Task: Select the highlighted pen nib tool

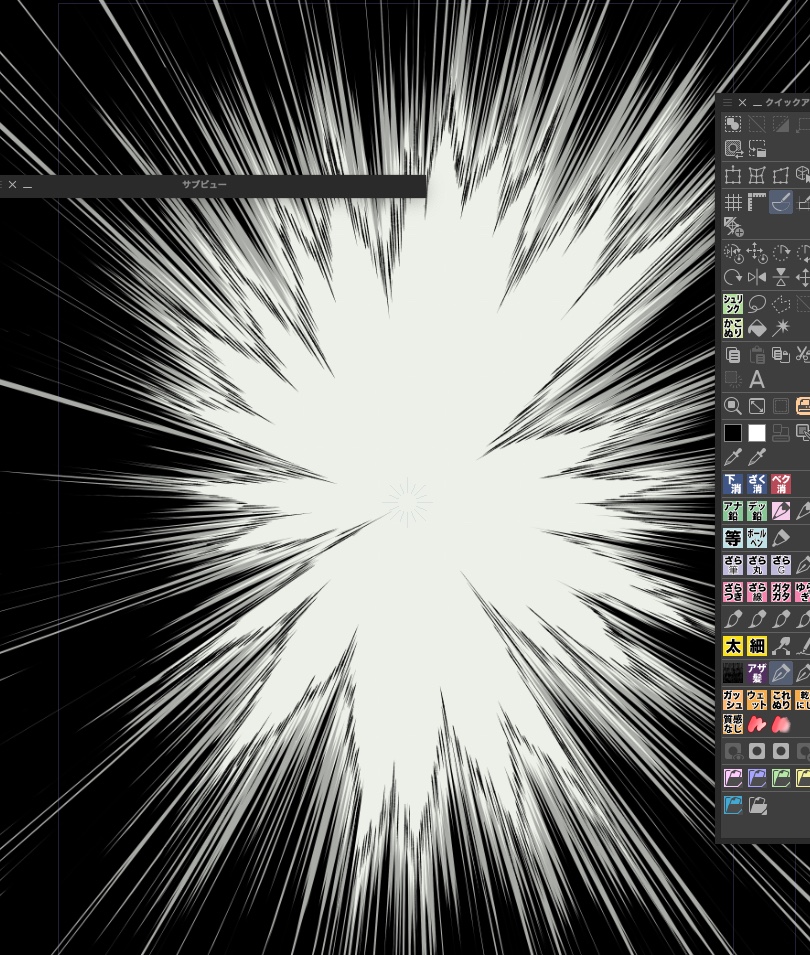Action: tap(781, 673)
